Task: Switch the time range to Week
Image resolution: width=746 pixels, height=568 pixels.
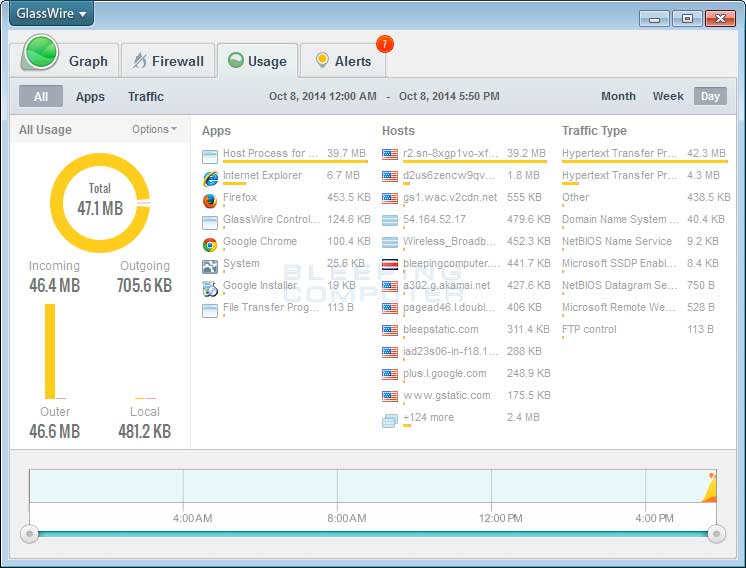Action: click(667, 96)
